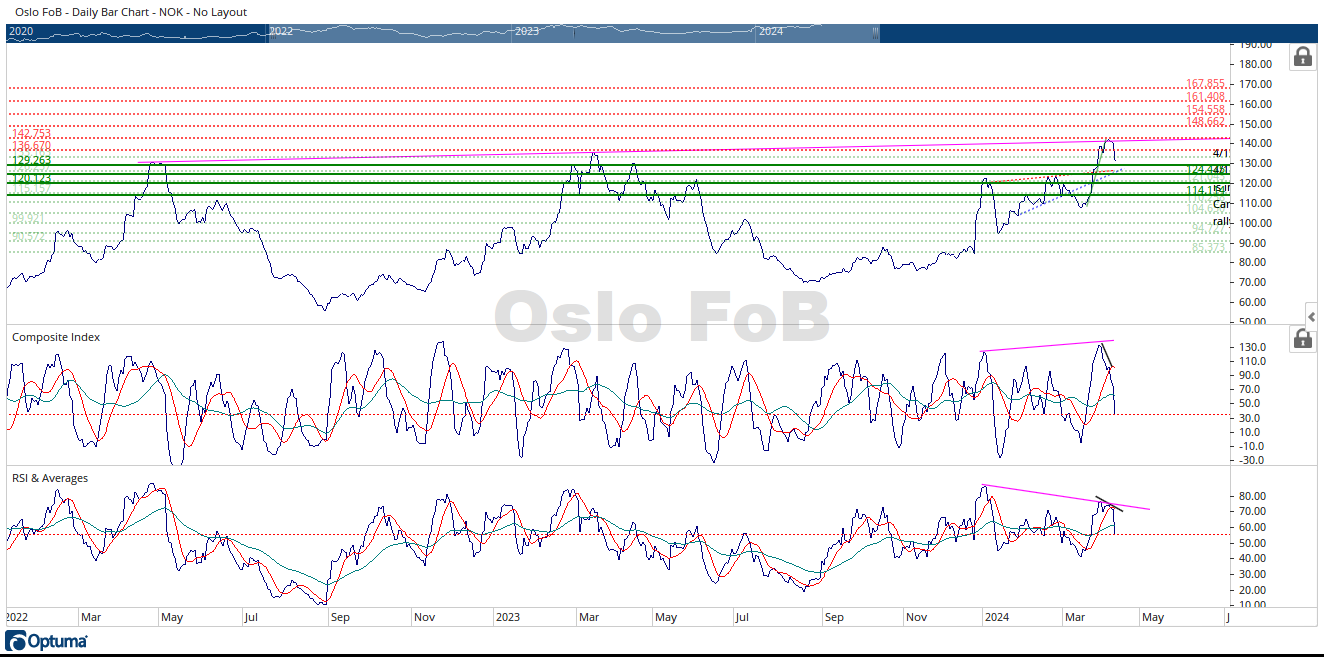
Task: Click the Composite Index pane lock icon
Action: [x=1303, y=338]
